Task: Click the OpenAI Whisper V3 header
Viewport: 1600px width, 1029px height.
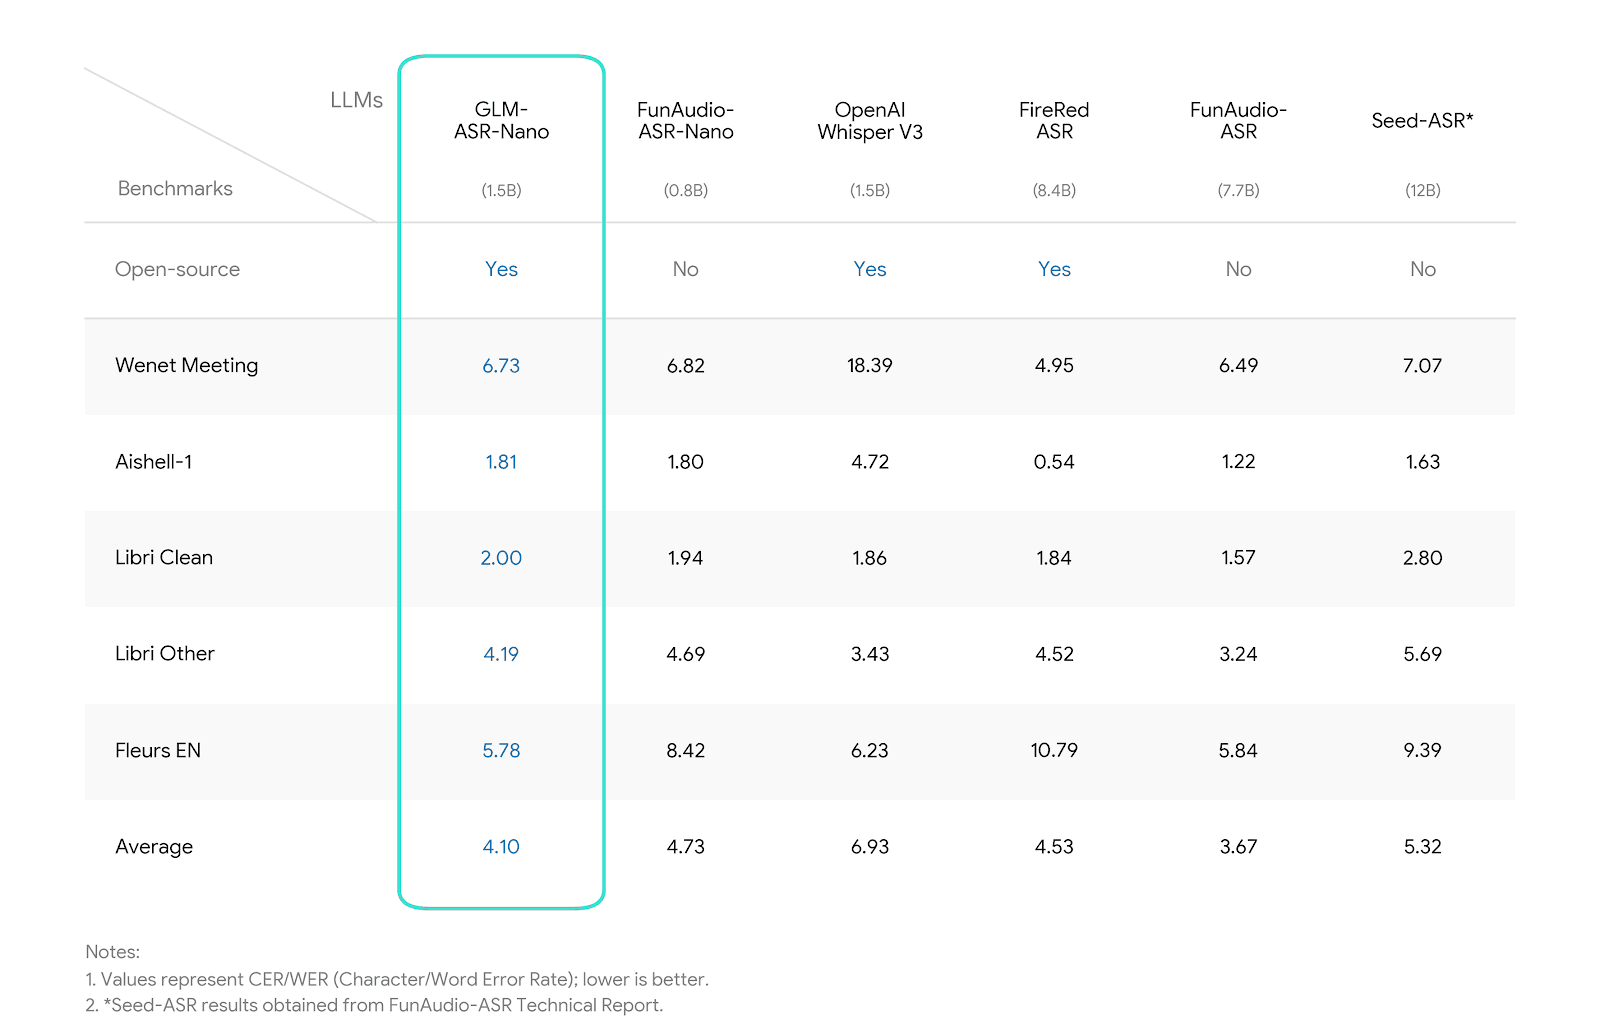Action: [870, 121]
